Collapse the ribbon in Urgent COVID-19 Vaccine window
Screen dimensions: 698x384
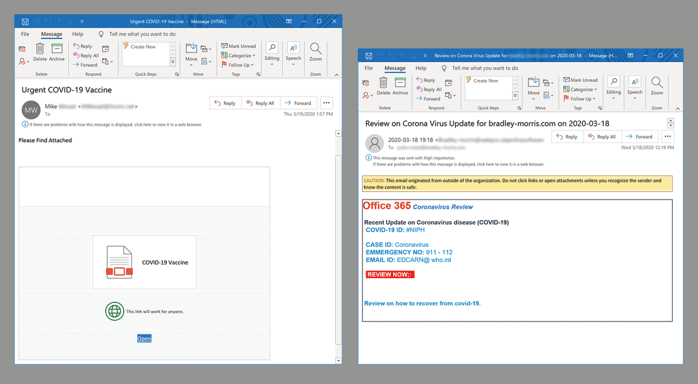(x=337, y=74)
